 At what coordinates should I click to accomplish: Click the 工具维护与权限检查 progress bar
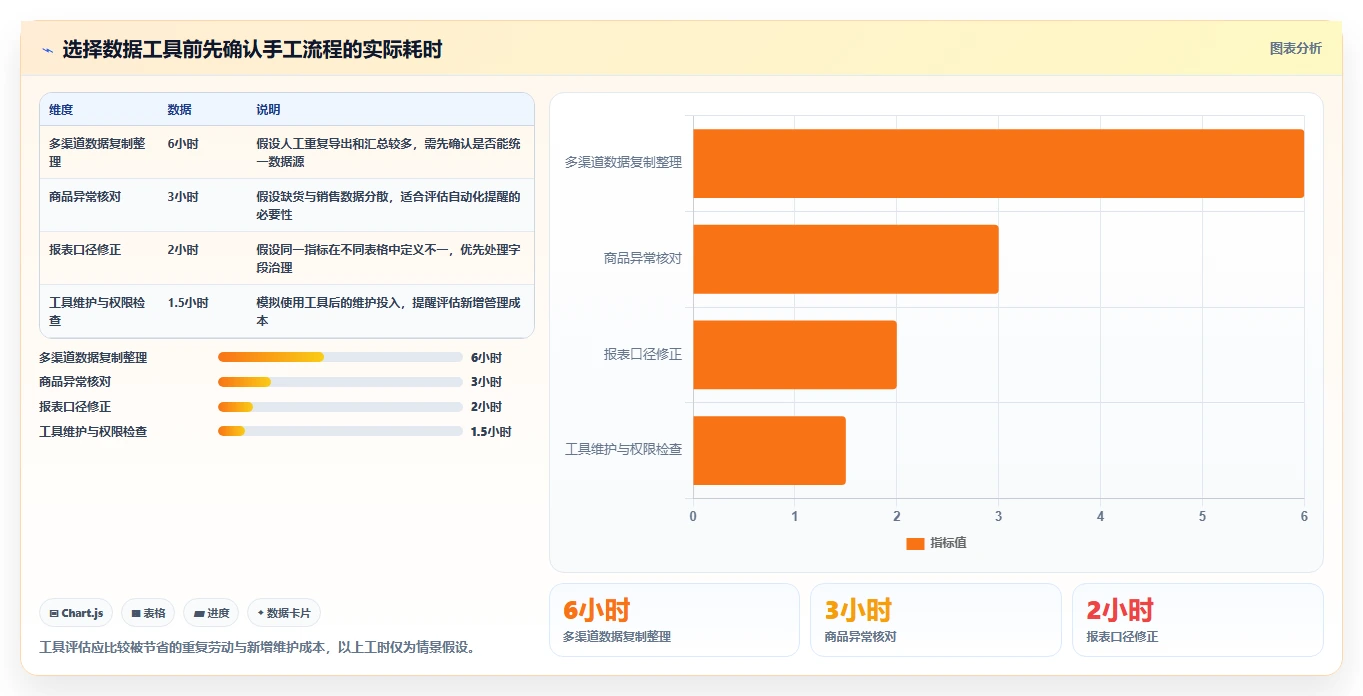(x=340, y=431)
